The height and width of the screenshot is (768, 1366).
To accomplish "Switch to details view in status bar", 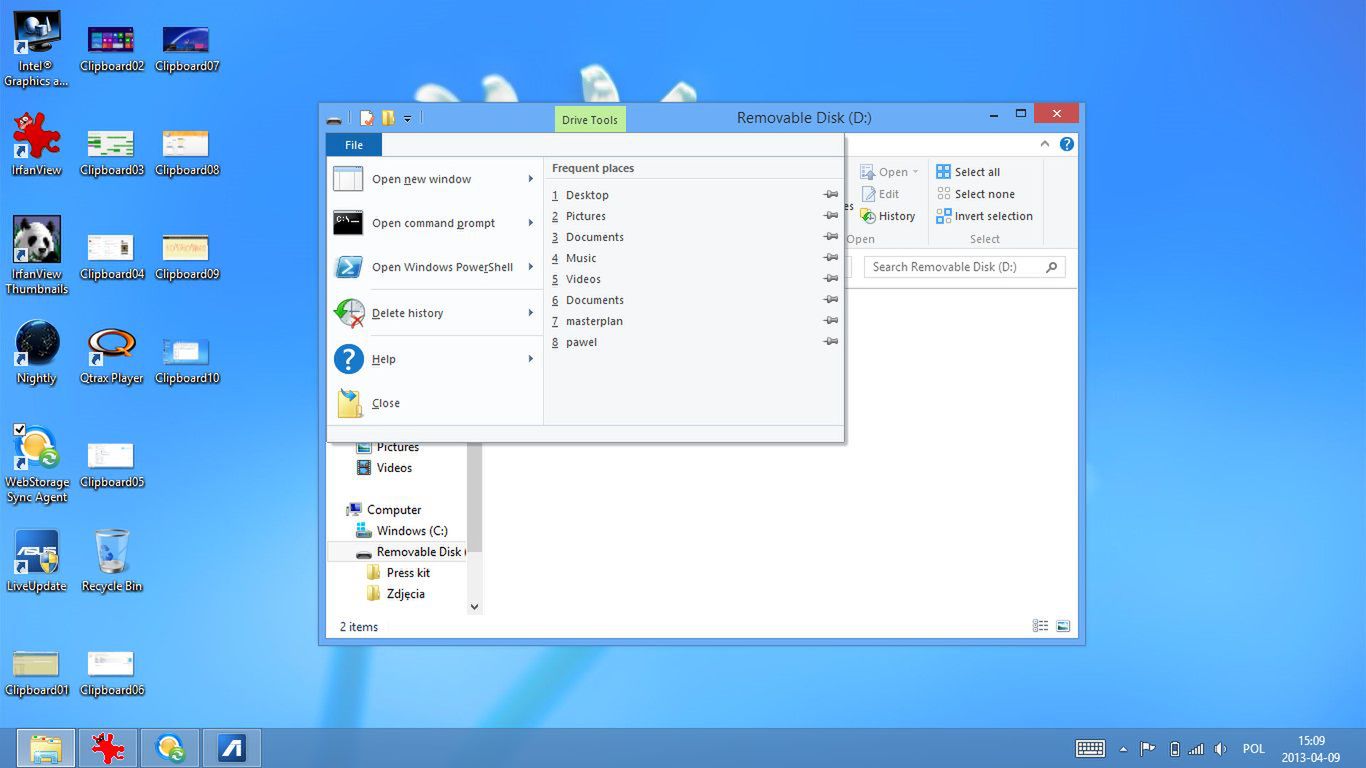I will (x=1040, y=626).
